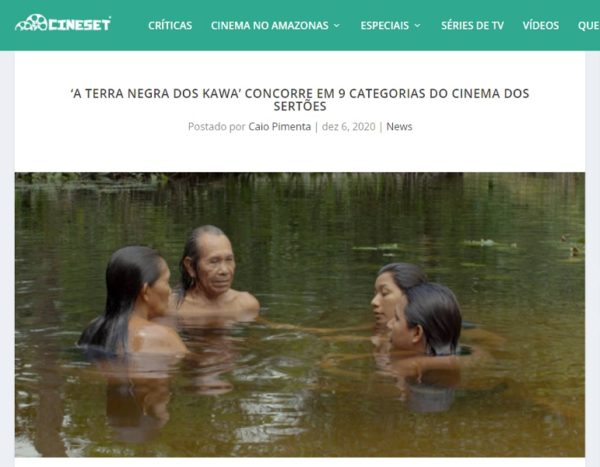The image size is (600, 467).
Task: Open author Caio Pimenta's page
Action: (x=279, y=127)
